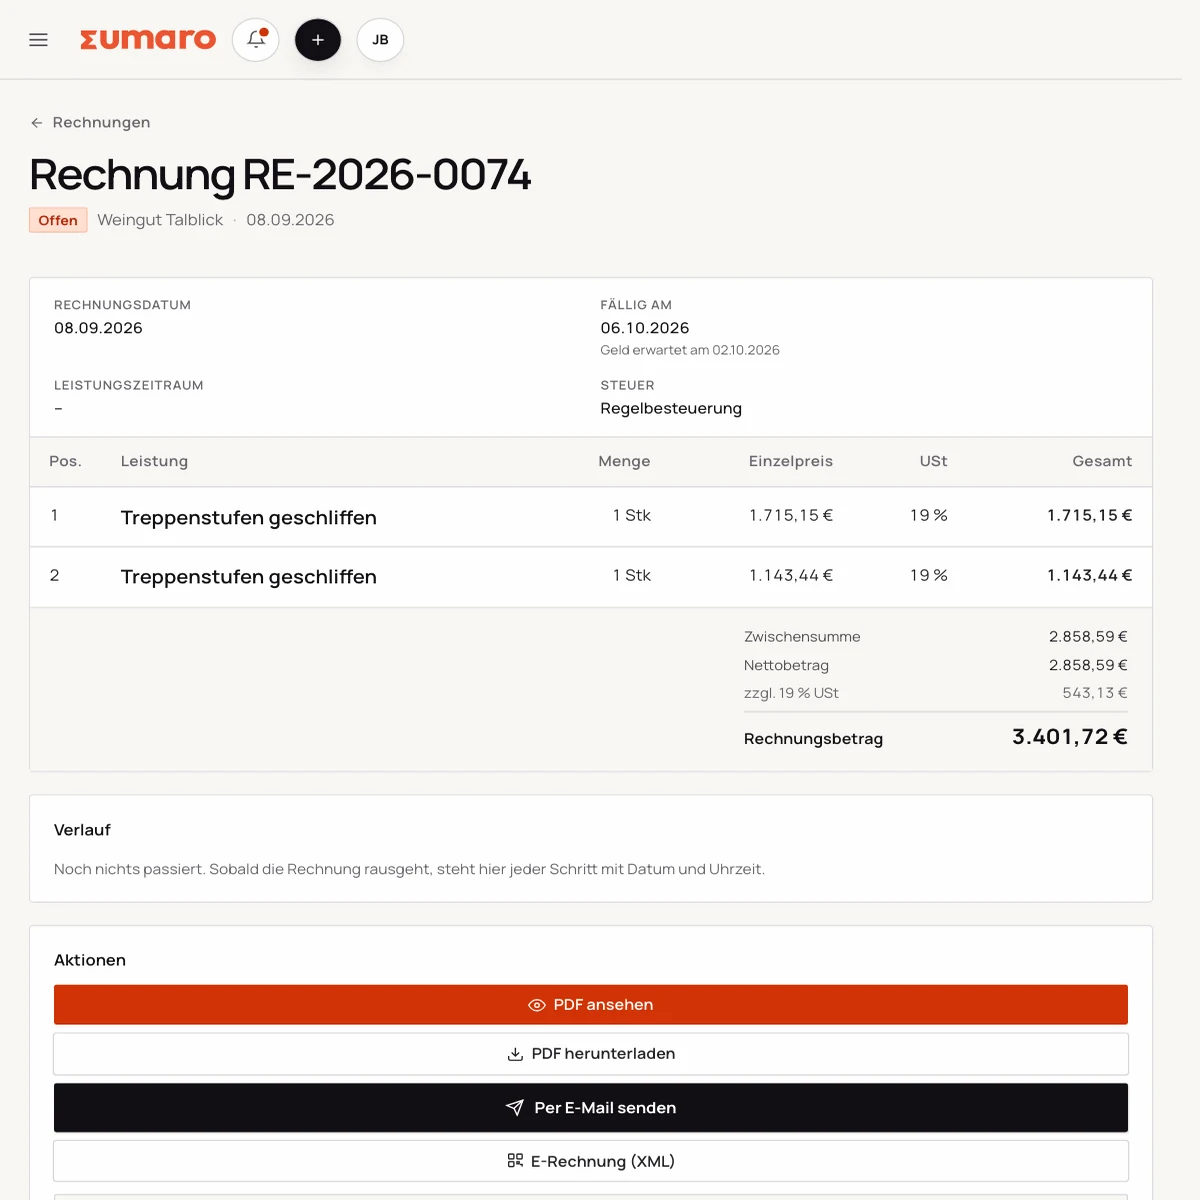Click the Gesamt column header
Viewport: 1200px width, 1200px height.
[1102, 461]
